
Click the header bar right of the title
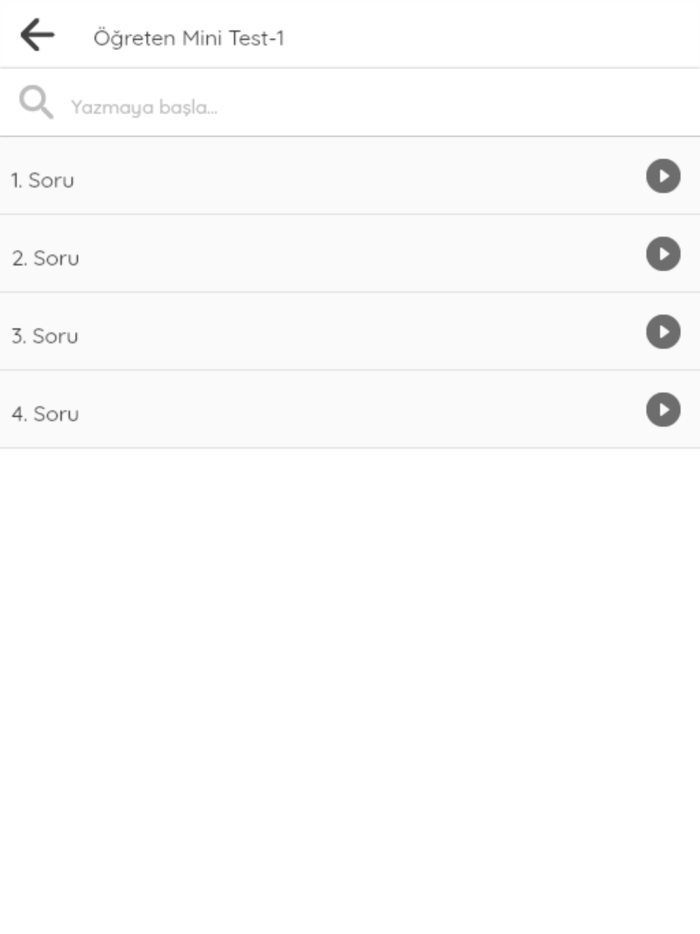click(500, 35)
